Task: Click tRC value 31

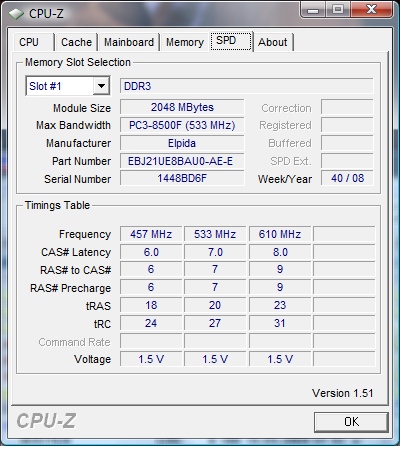Action: (280, 323)
